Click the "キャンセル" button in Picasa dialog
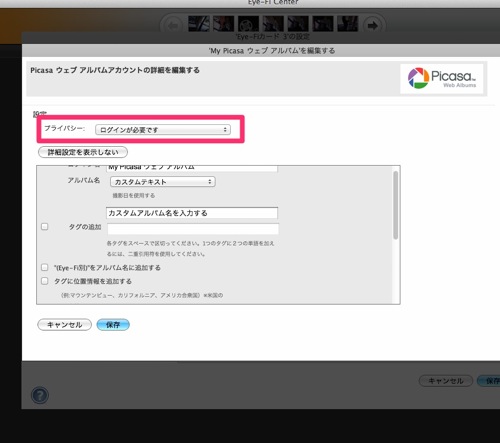The width and height of the screenshot is (500, 443). [64, 325]
